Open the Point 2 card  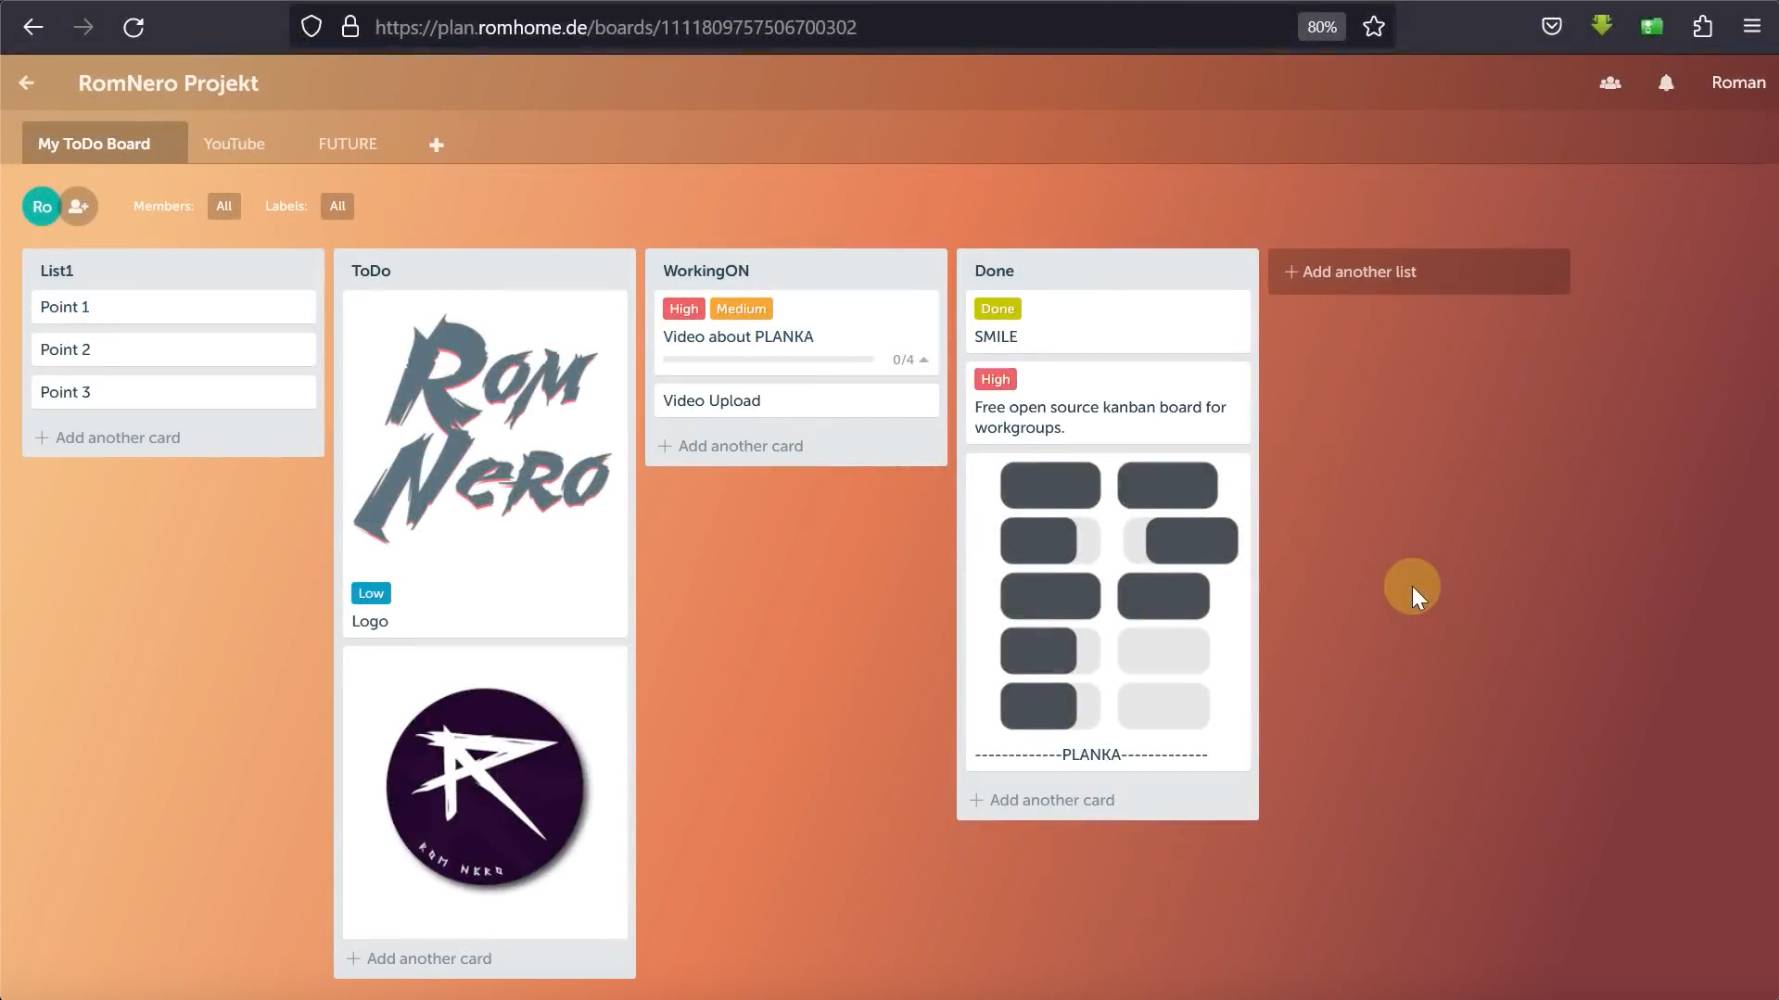coord(173,349)
